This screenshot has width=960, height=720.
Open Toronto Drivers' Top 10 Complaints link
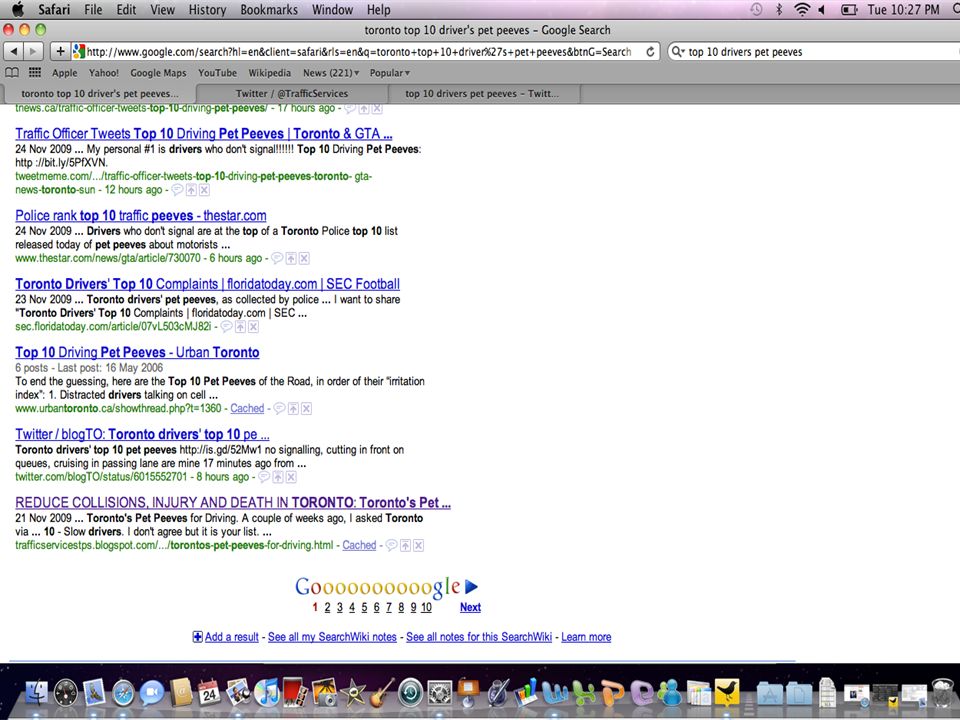click(208, 284)
